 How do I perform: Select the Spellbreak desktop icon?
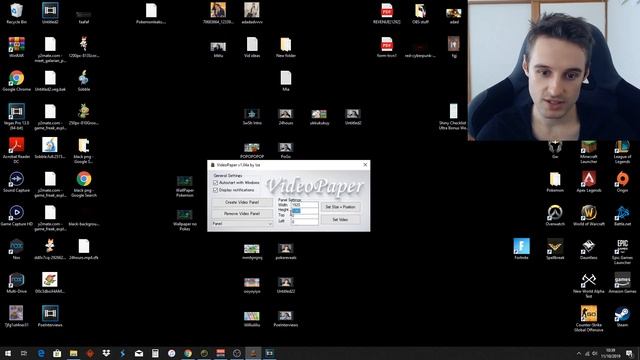[x=555, y=249]
